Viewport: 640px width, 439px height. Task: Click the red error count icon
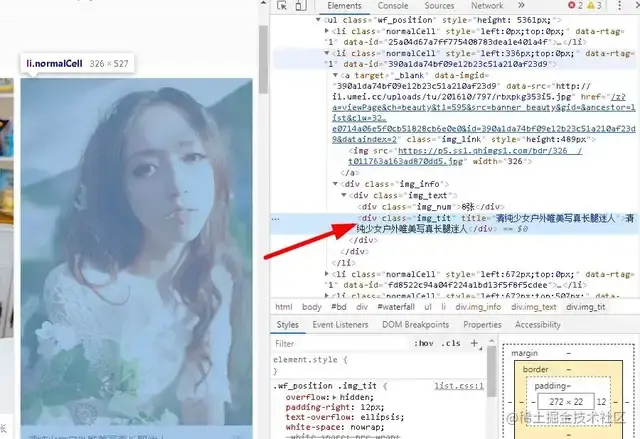pyautogui.click(x=571, y=5)
